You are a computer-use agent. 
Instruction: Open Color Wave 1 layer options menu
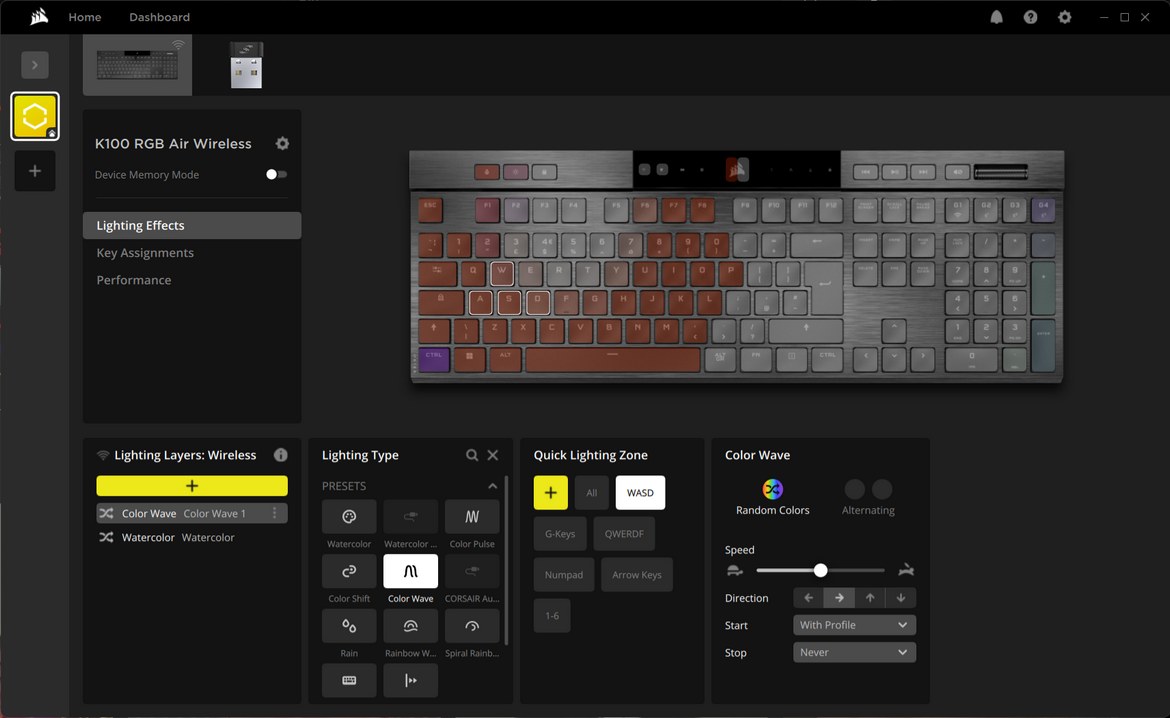pos(275,513)
